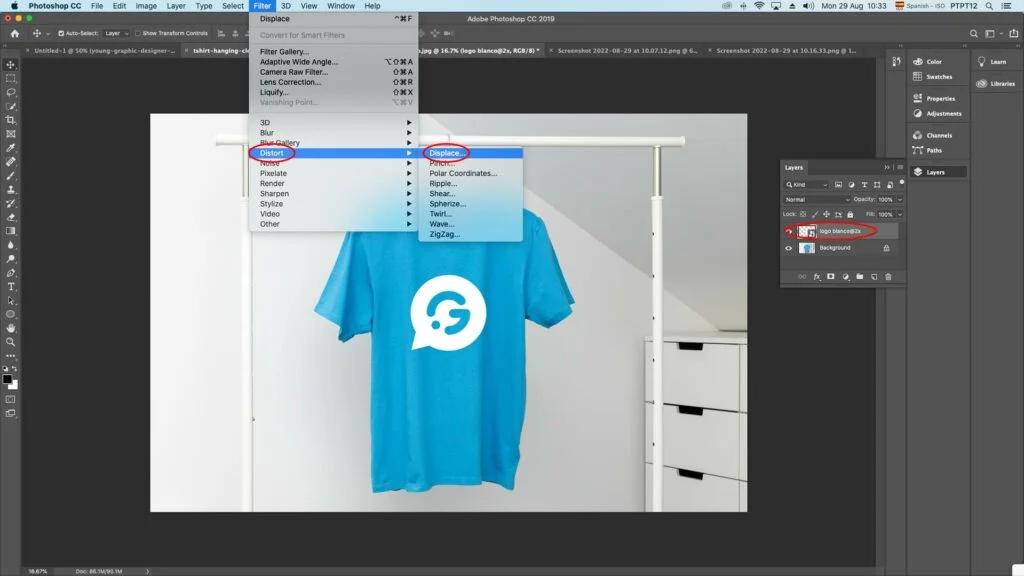Open layer styles with the fx icon
Image resolution: width=1024 pixels, height=576 pixels.
(x=816, y=277)
